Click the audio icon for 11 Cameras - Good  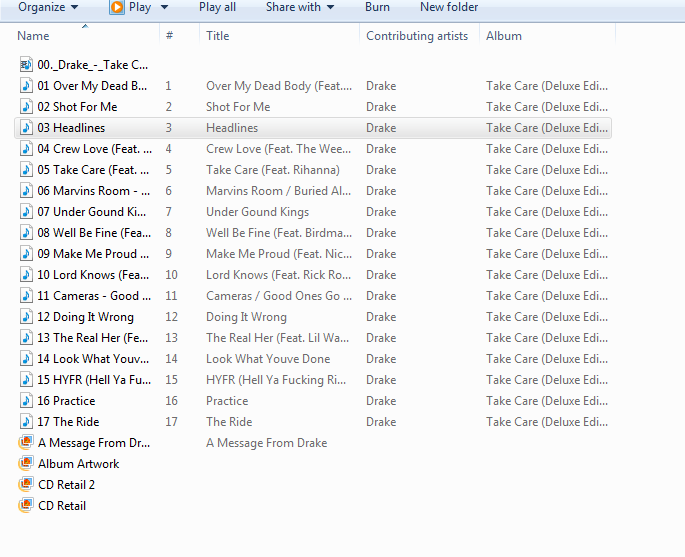26,295
